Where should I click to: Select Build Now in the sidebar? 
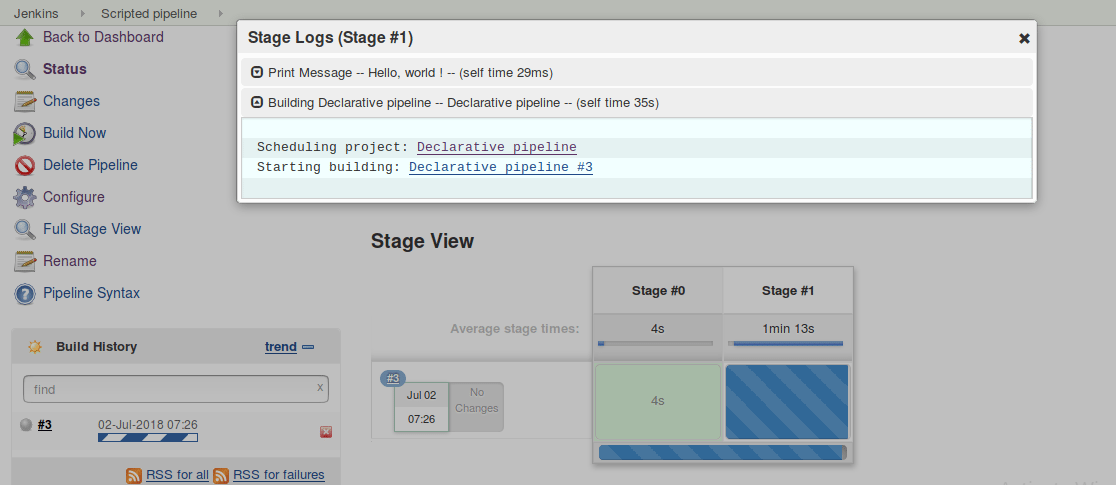(x=74, y=133)
